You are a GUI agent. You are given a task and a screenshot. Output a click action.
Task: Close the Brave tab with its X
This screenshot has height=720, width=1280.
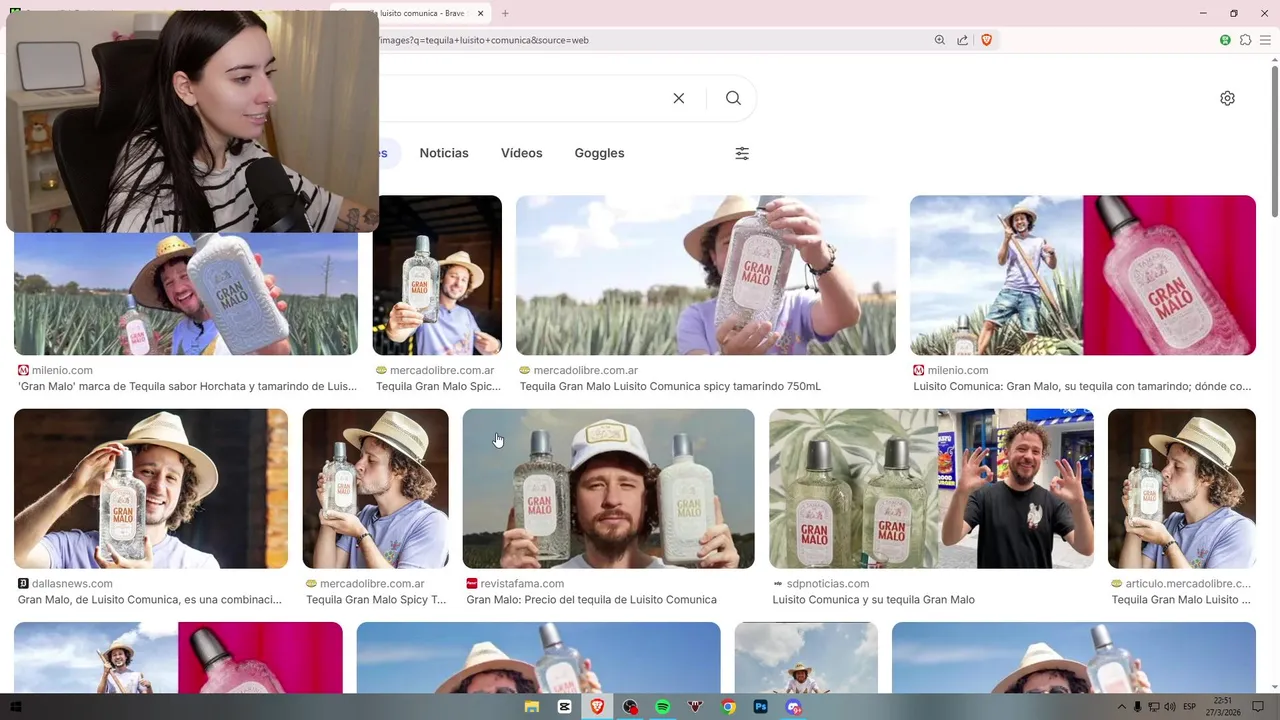tap(480, 13)
